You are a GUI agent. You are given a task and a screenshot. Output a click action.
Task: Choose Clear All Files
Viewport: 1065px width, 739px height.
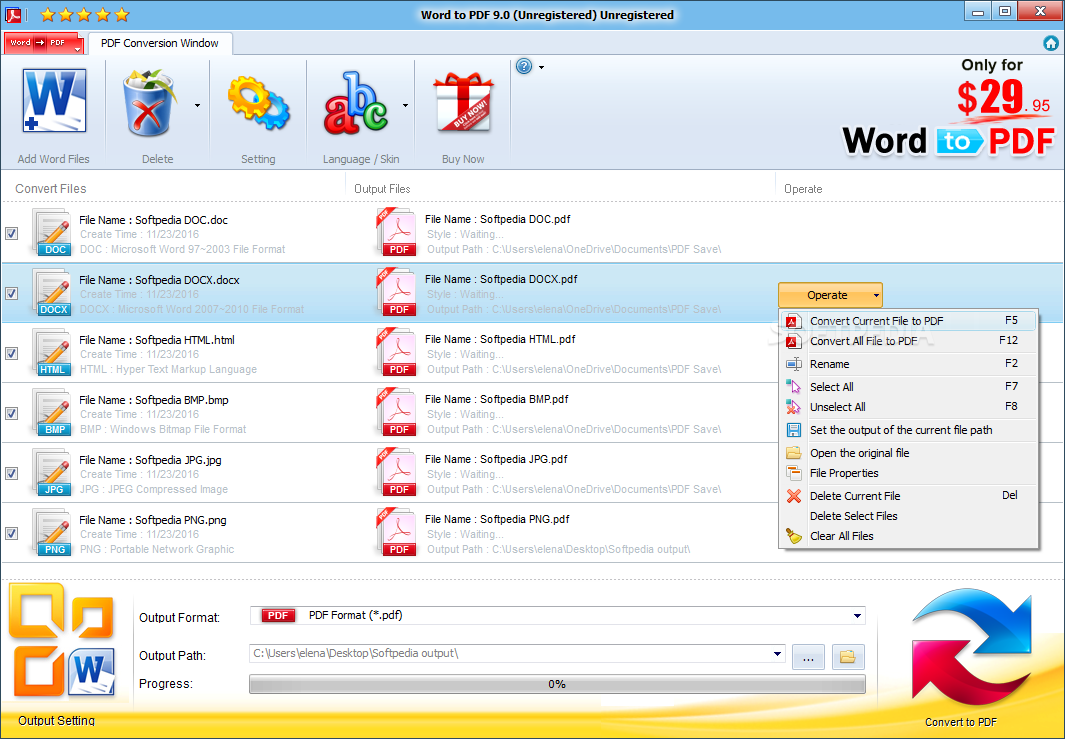click(x=909, y=536)
